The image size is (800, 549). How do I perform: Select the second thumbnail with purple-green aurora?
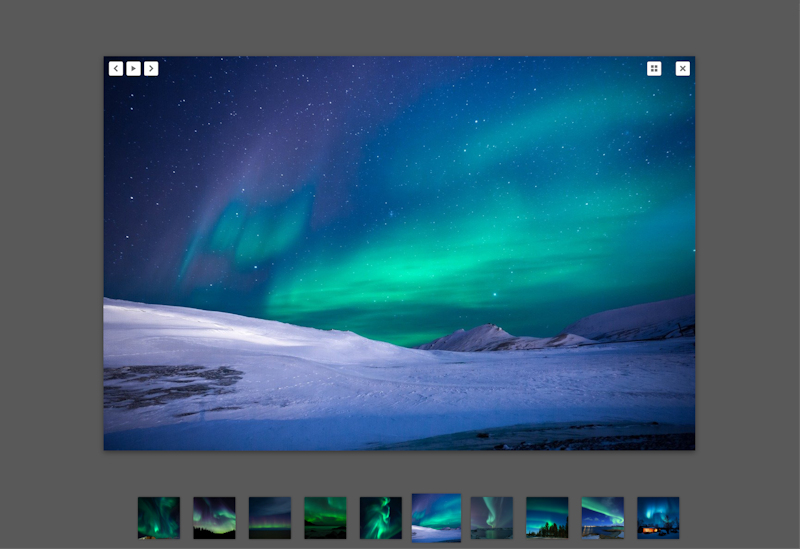pos(214,518)
